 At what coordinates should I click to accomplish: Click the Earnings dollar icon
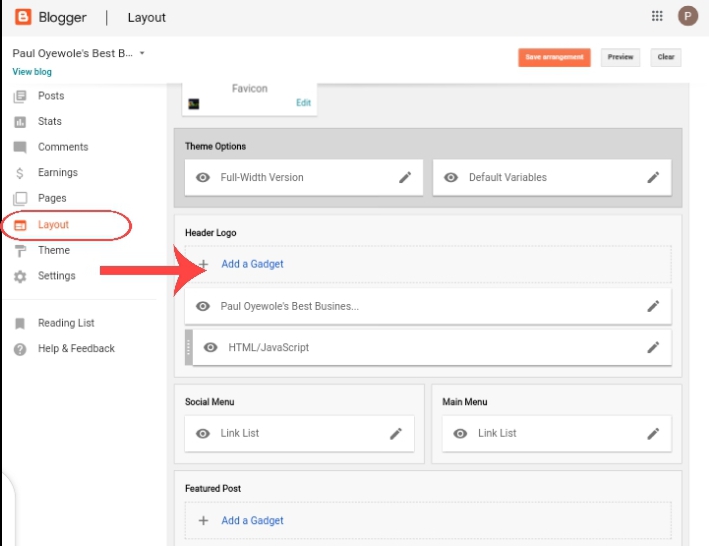pyautogui.click(x=19, y=173)
